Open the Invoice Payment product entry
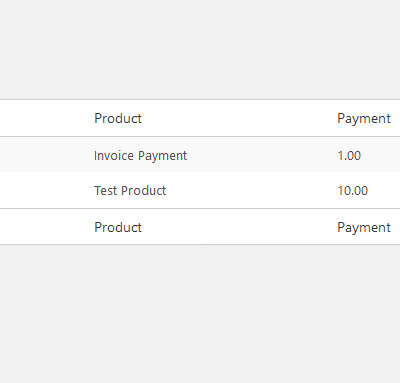The height and width of the screenshot is (383, 400). (x=140, y=156)
